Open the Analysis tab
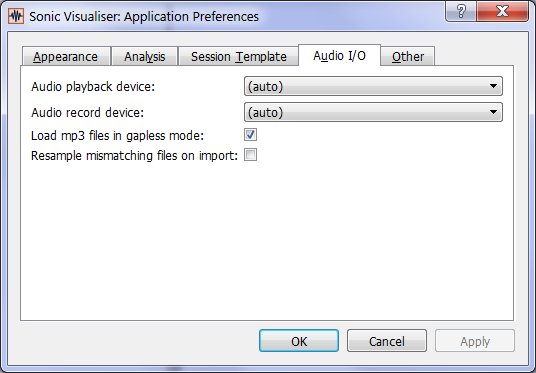This screenshot has width=536, height=373. [x=145, y=56]
